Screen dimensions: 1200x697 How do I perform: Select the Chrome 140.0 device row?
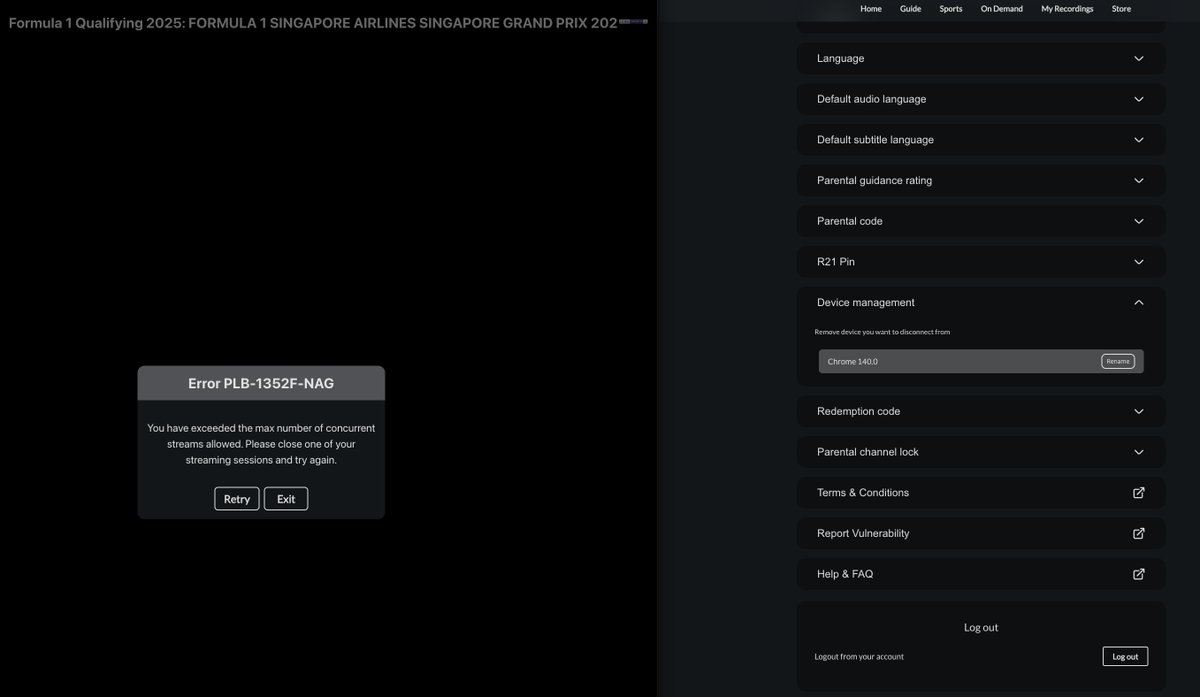click(981, 361)
